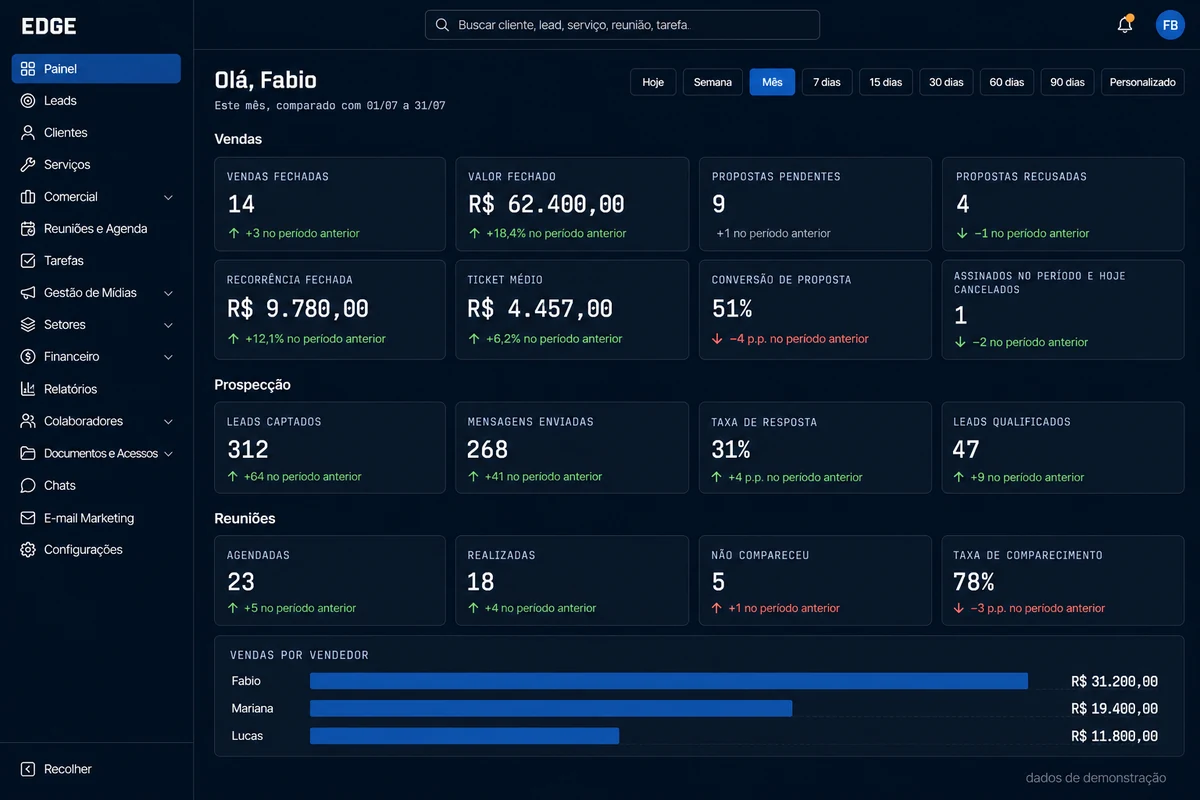The image size is (1200, 800).
Task: Select the Serviços wrench icon
Action: coord(28,165)
